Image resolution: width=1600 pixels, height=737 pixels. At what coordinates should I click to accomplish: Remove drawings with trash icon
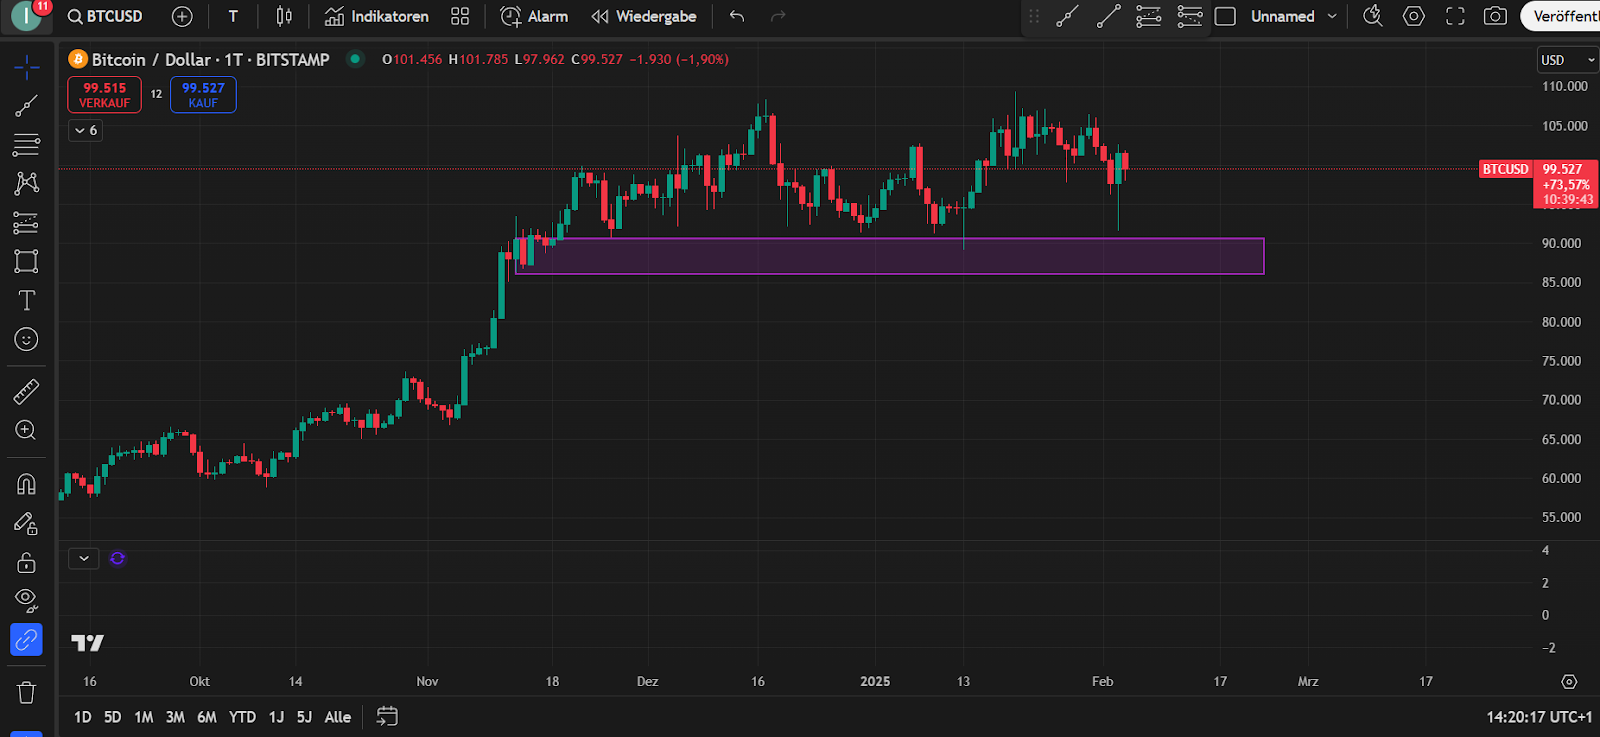coord(26,692)
